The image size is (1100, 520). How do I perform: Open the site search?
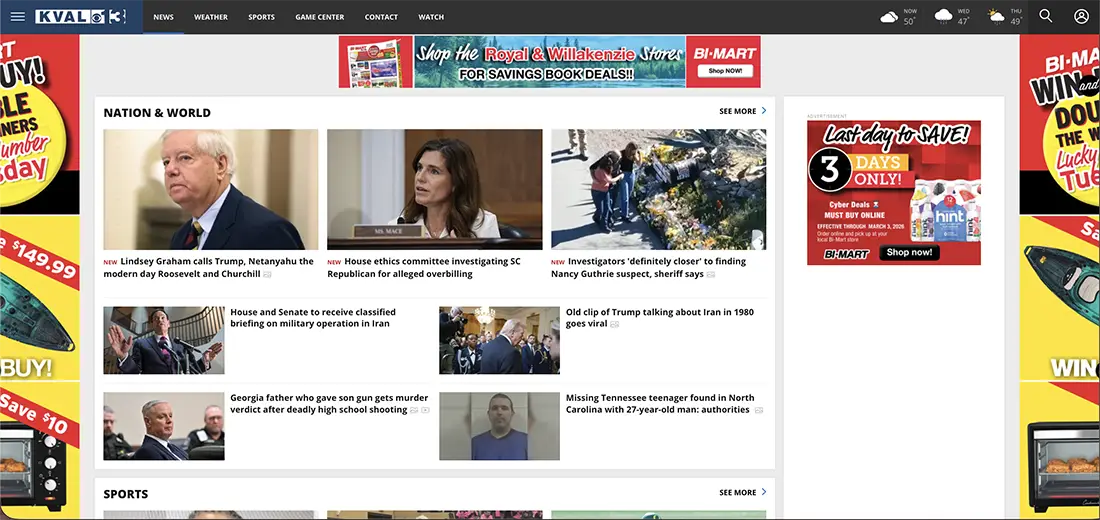[1045, 16]
